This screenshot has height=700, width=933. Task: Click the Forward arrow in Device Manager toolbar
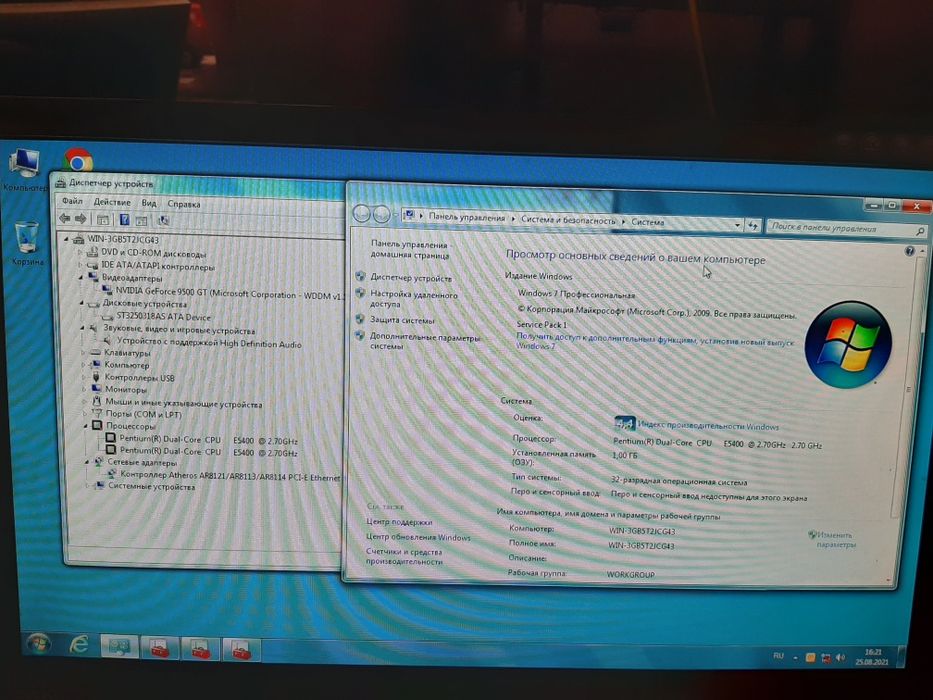click(80, 219)
